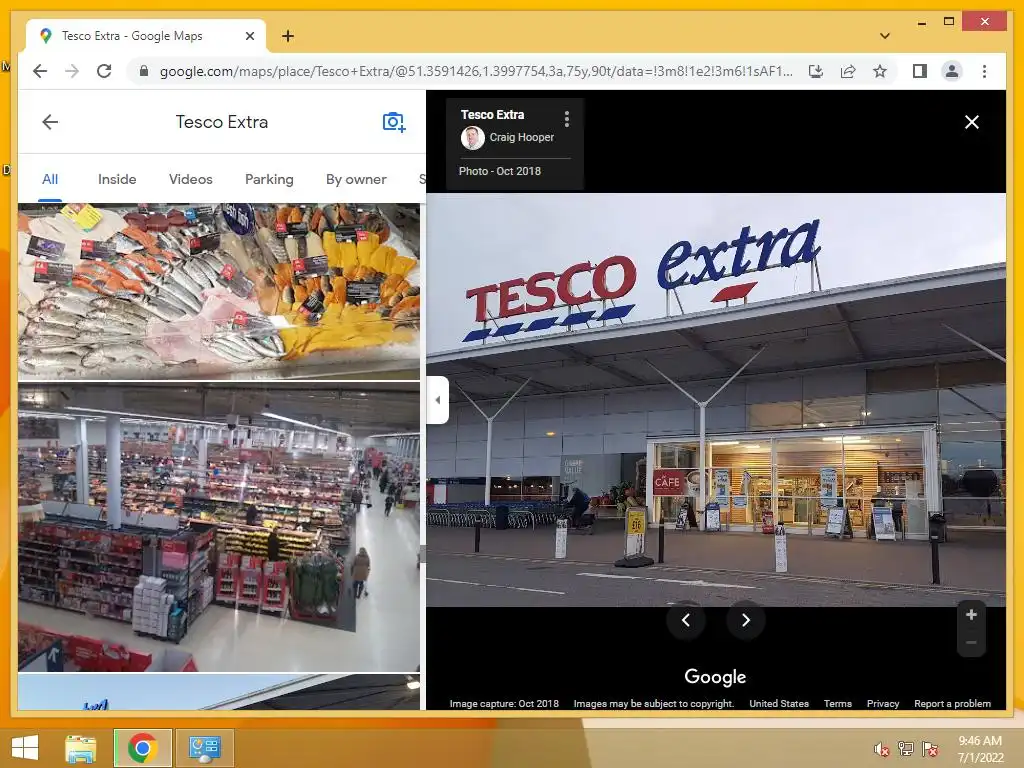
Task: Zoom in on the photo
Action: [x=971, y=615]
